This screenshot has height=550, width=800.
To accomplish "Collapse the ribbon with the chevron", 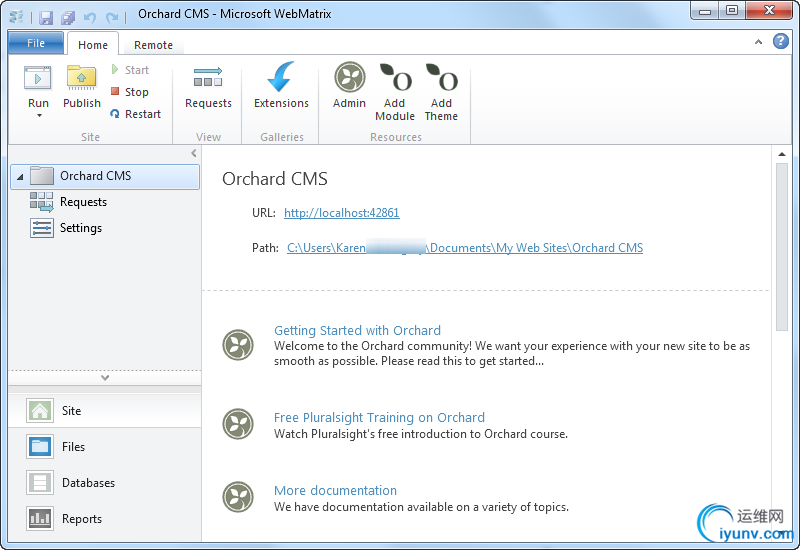I will tap(758, 42).
